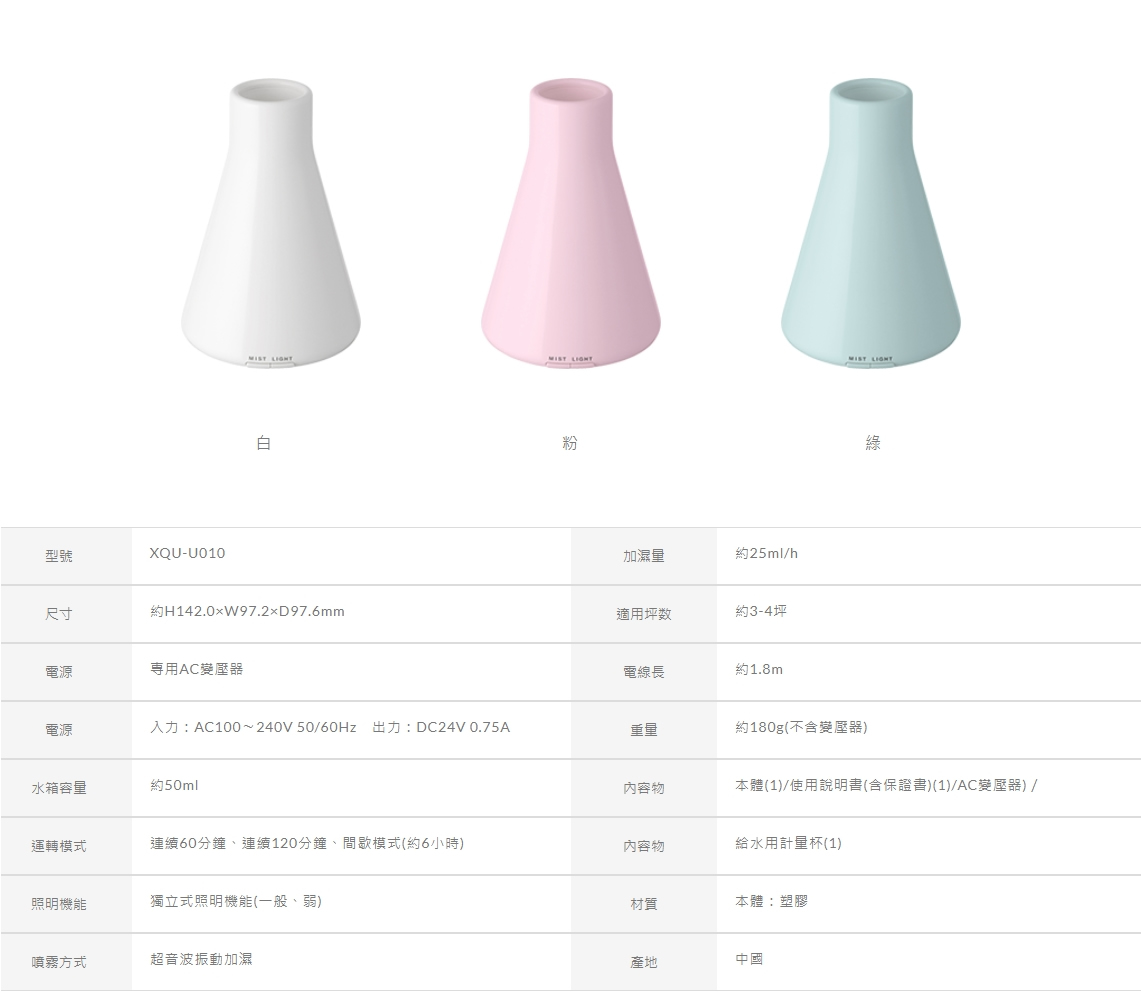Click the 粉 color label
The image size is (1141, 999).
click(x=570, y=442)
